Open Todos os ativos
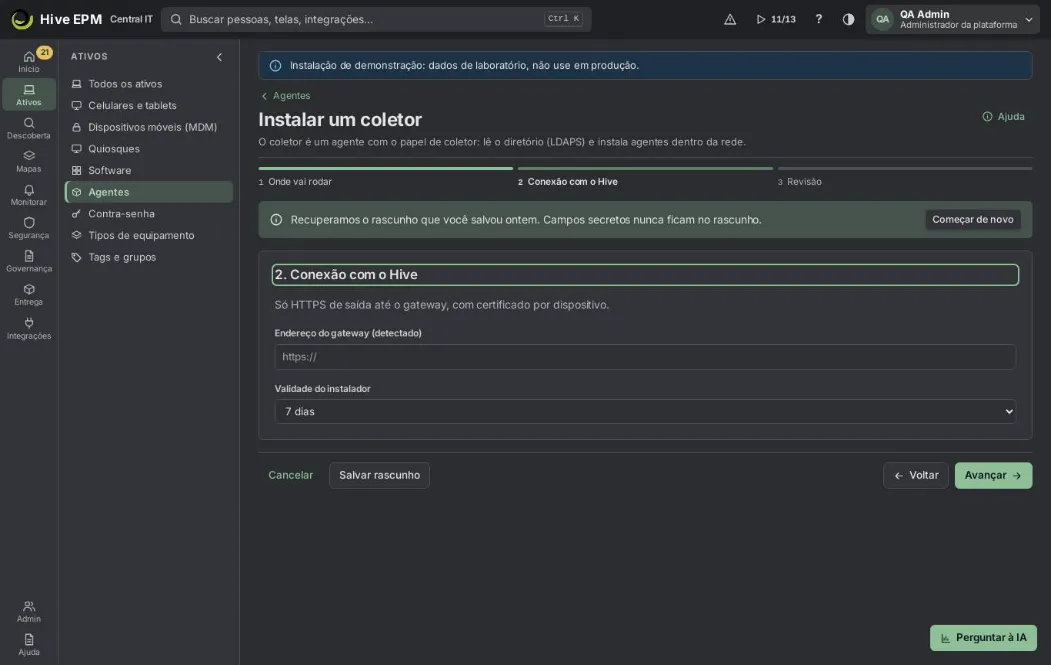1051x665 pixels. pos(149,84)
